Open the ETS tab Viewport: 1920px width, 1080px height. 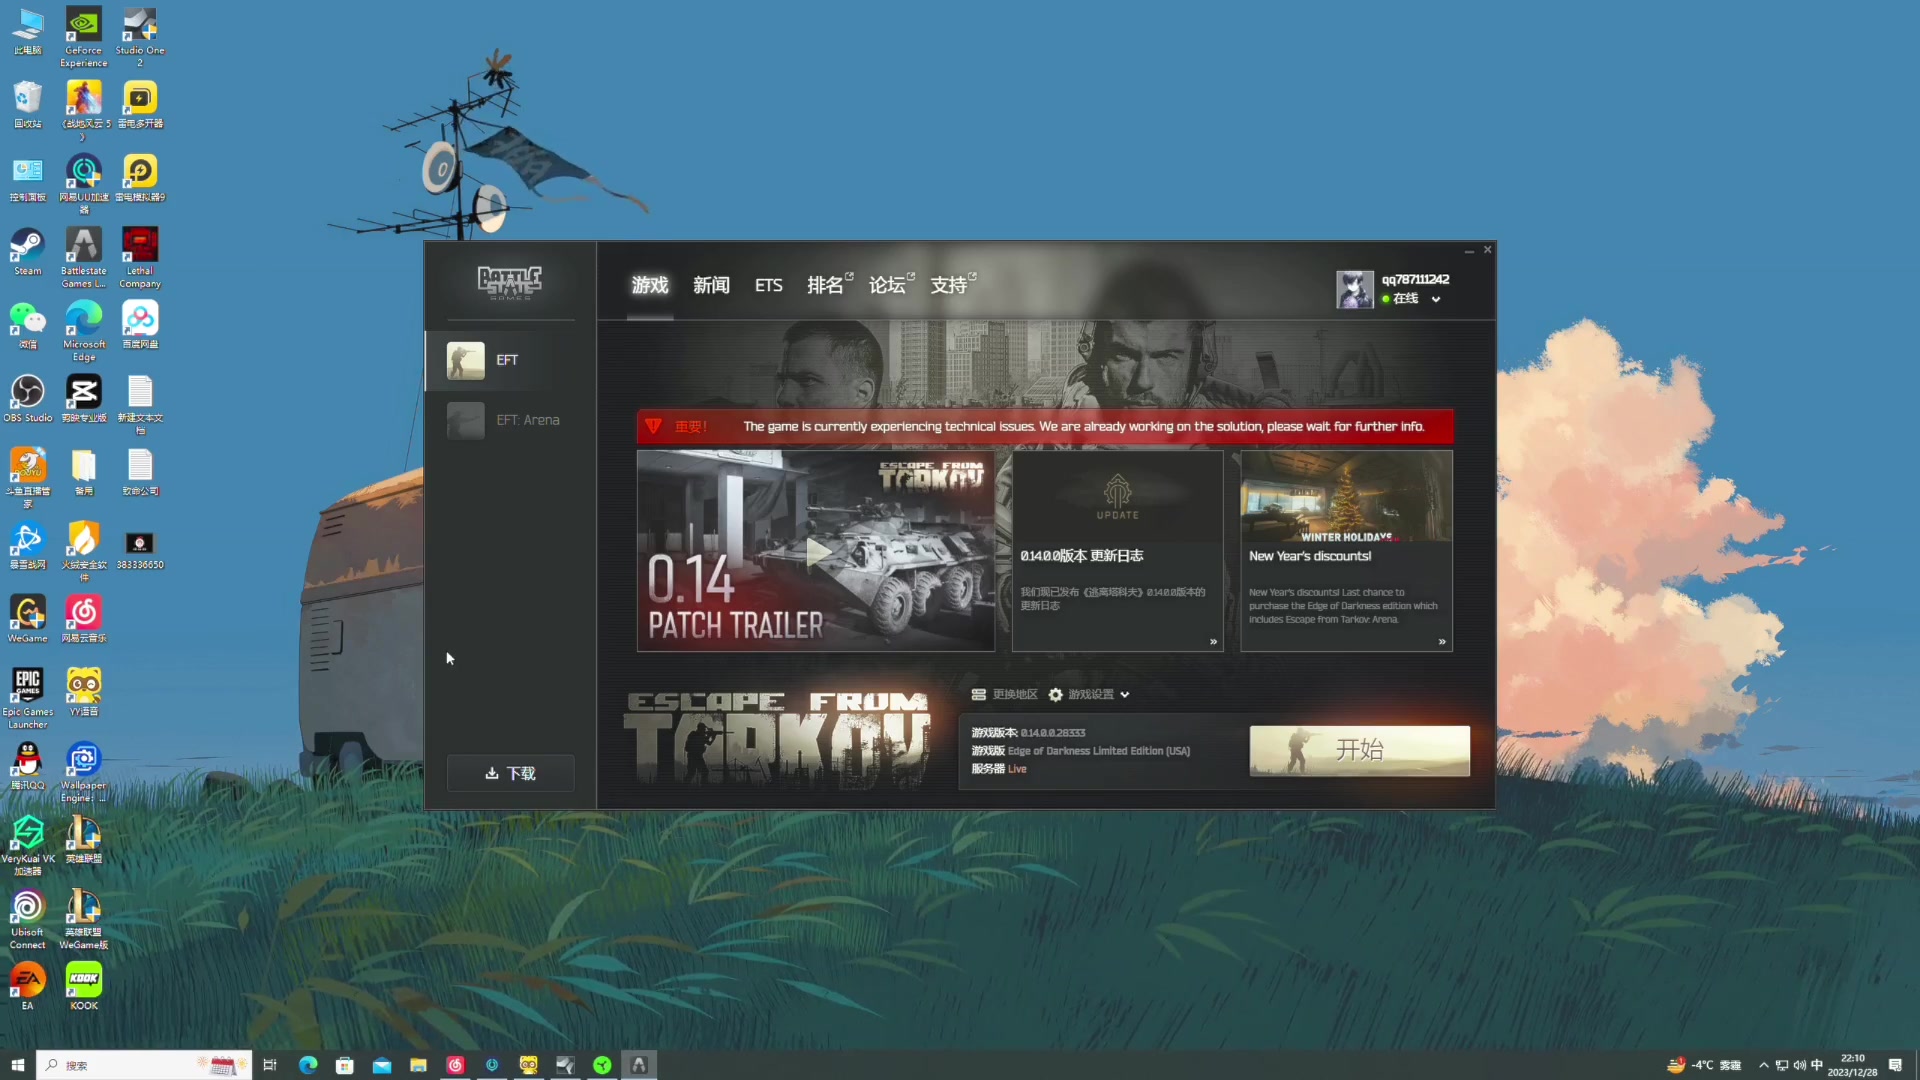tap(768, 285)
